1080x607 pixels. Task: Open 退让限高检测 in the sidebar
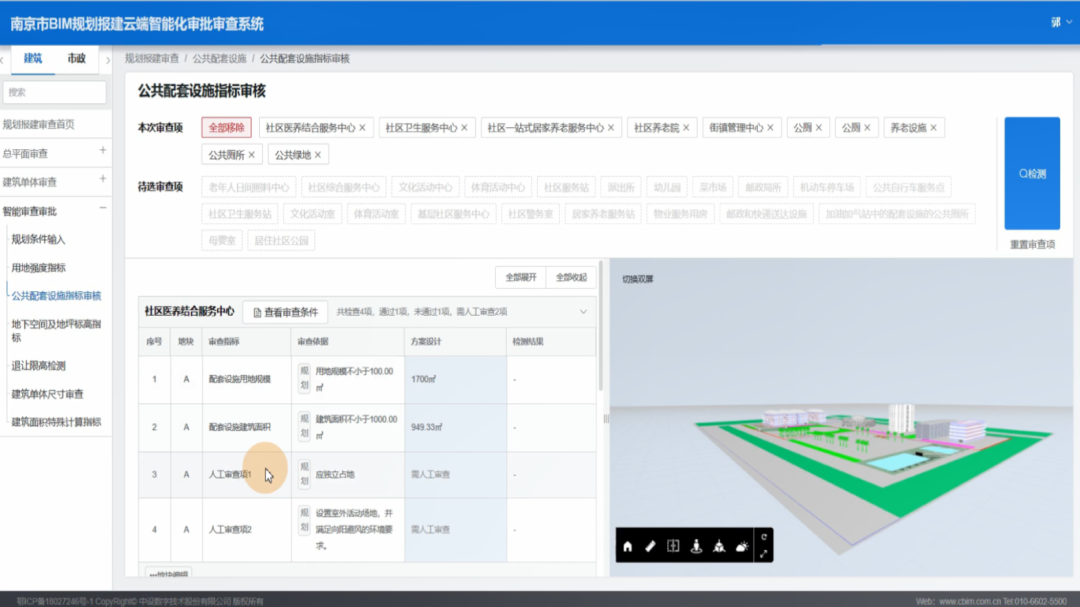[x=39, y=366]
